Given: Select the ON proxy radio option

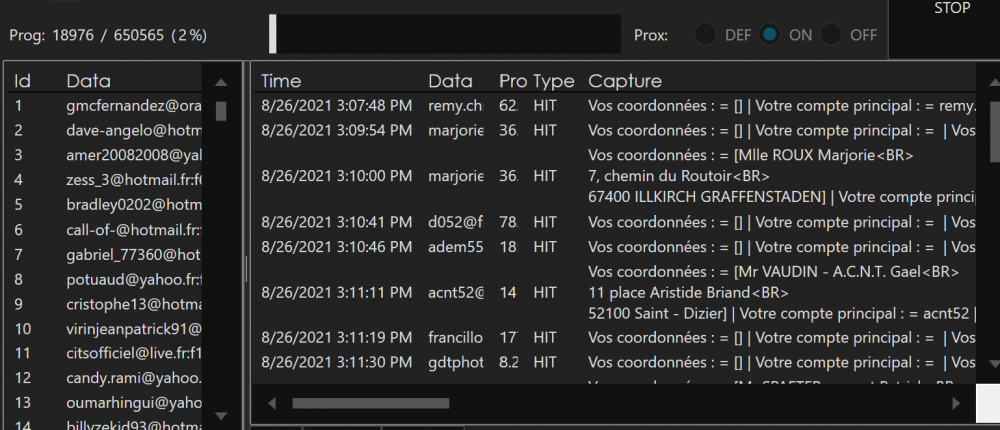Looking at the screenshot, I should tap(770, 35).
